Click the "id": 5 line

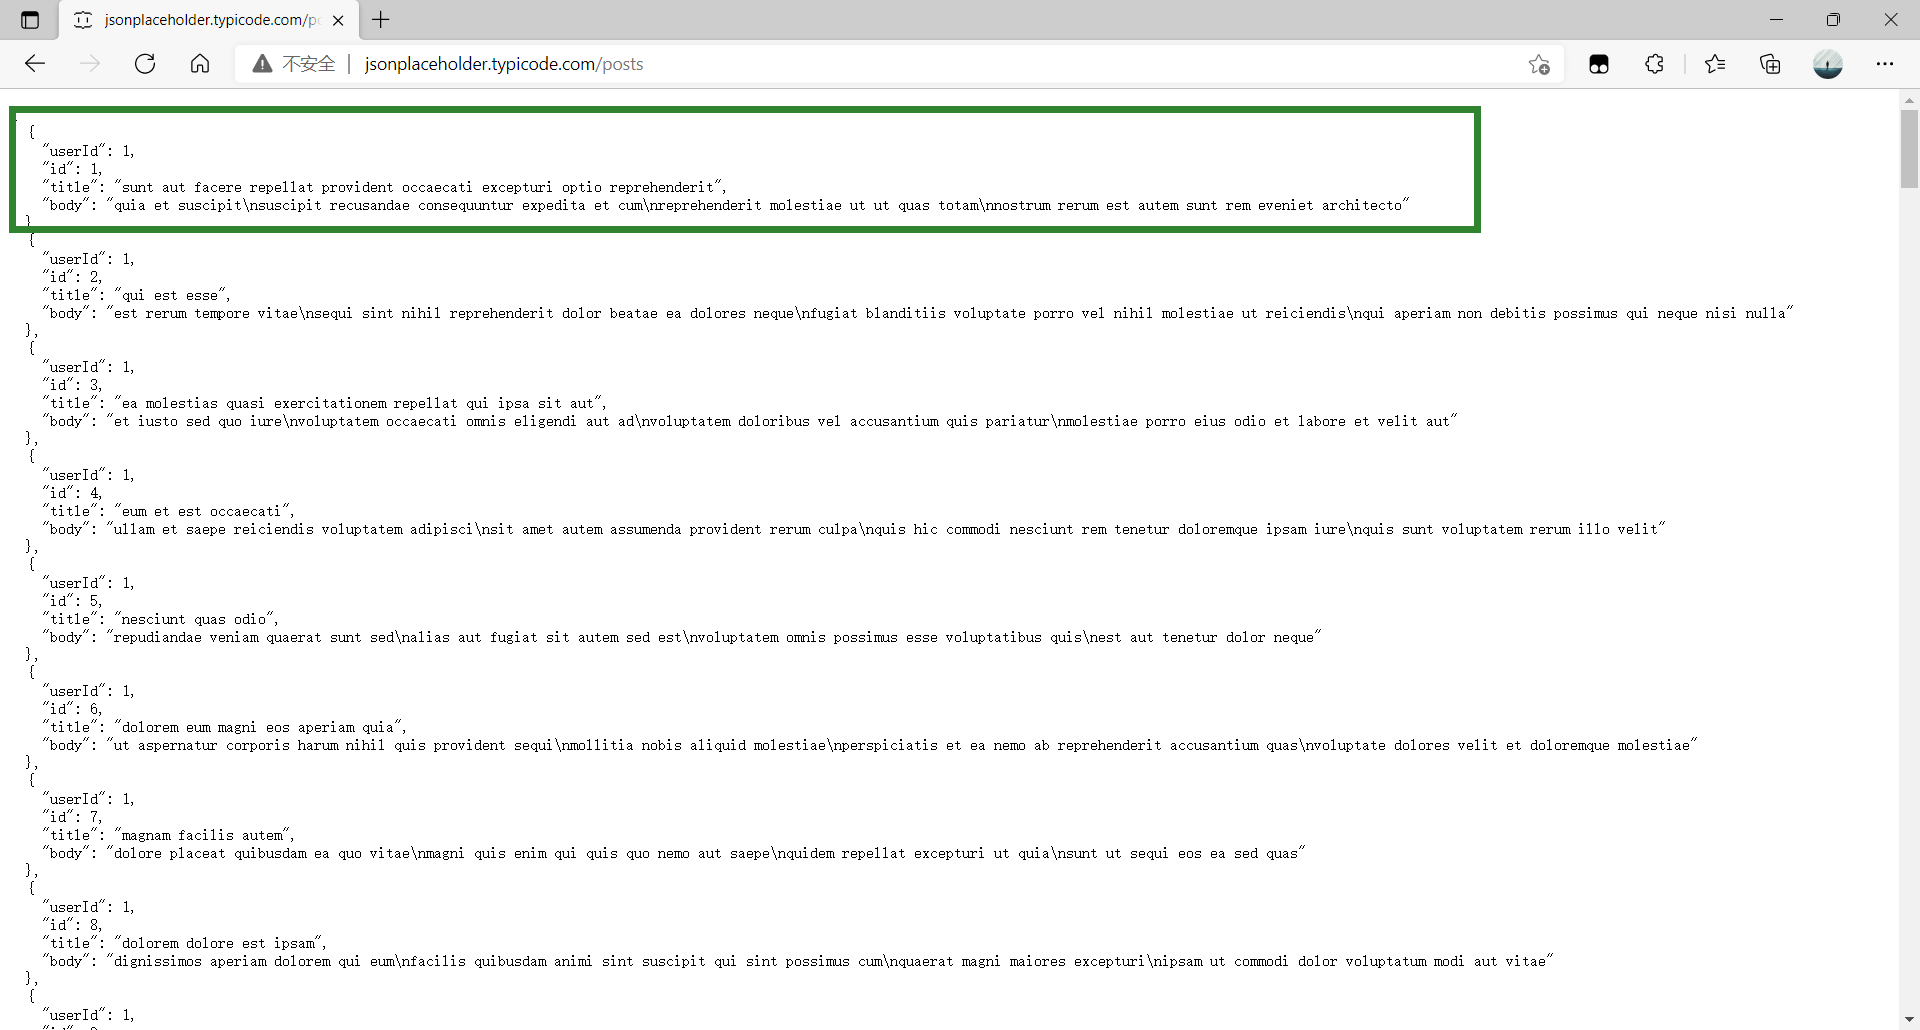tap(72, 601)
